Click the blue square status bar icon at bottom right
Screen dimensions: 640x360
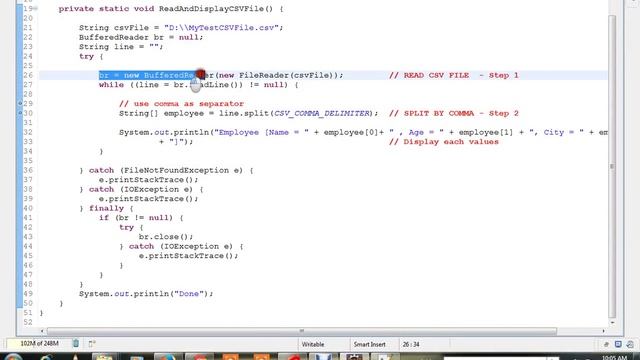(x=618, y=344)
